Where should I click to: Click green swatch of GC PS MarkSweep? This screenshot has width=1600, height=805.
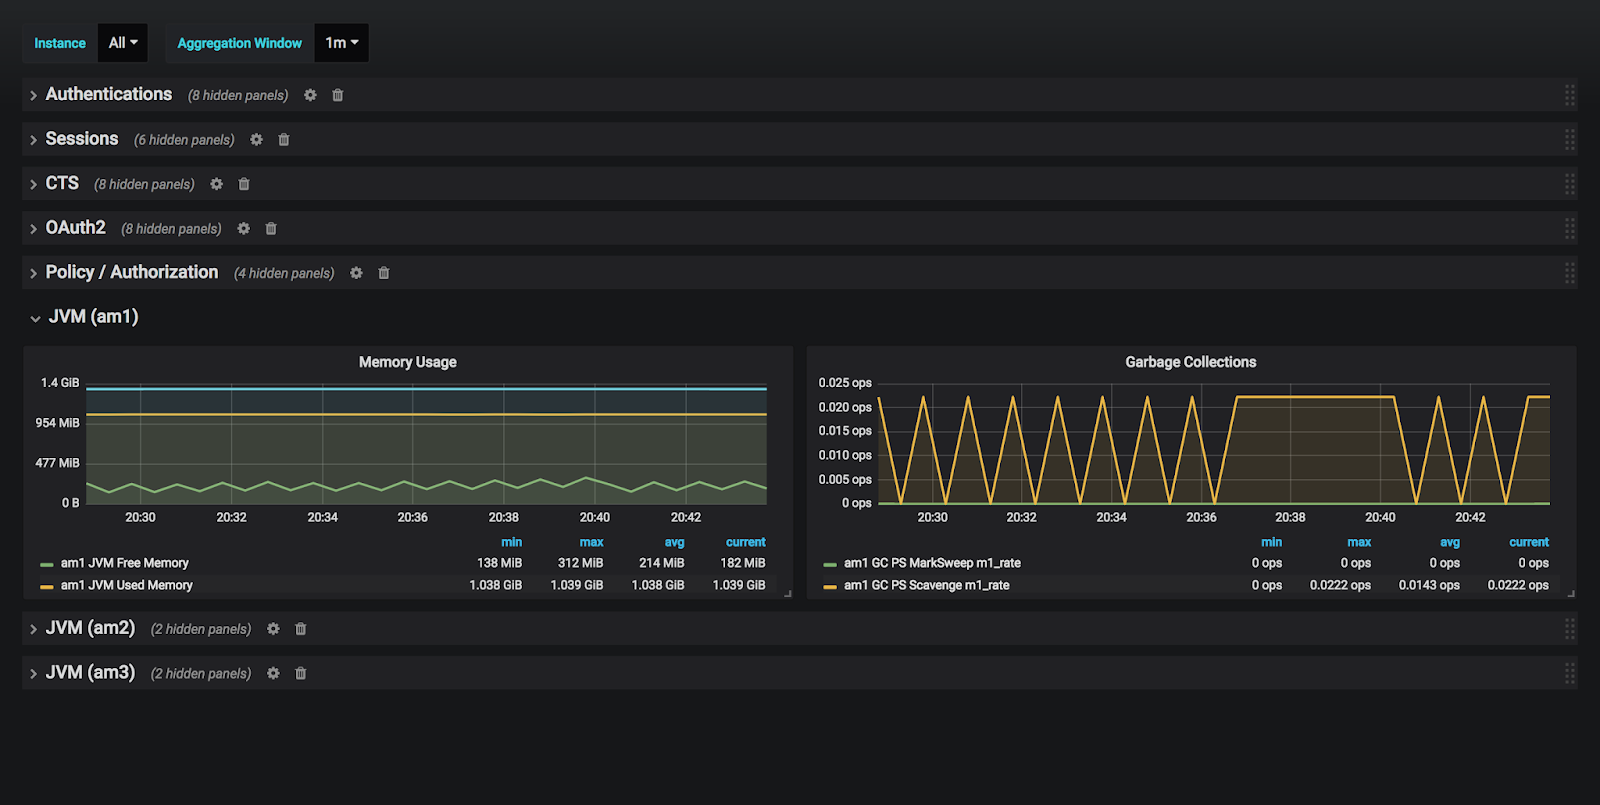[x=830, y=564]
